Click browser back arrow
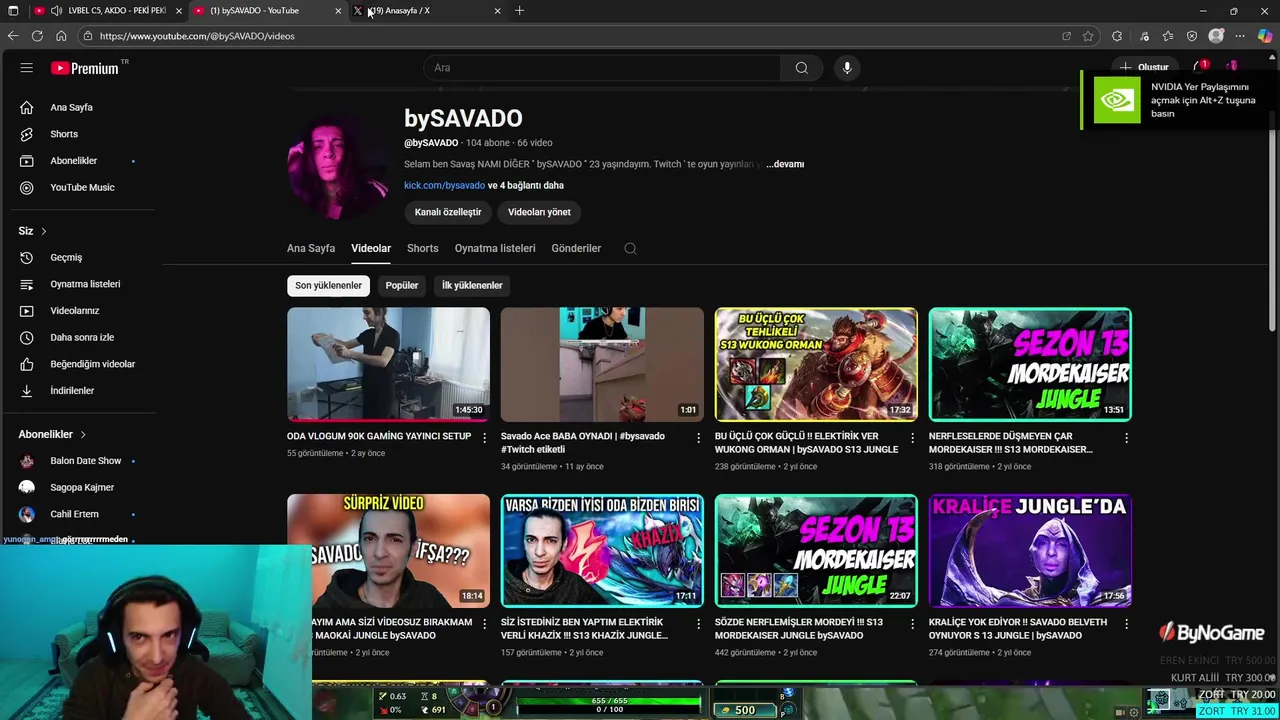The width and height of the screenshot is (1280, 720). click(x=13, y=36)
